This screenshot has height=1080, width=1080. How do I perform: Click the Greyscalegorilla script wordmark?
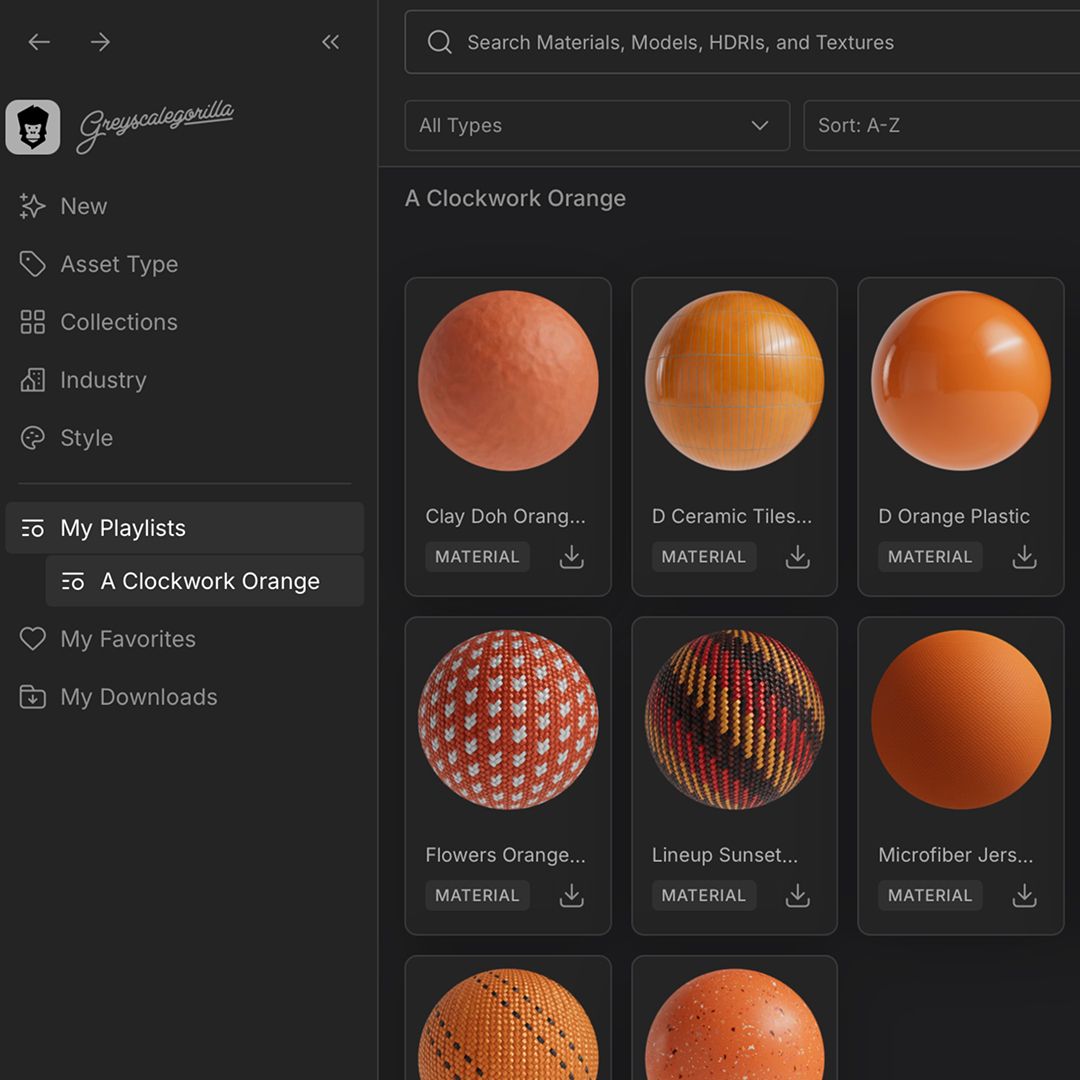pos(155,126)
